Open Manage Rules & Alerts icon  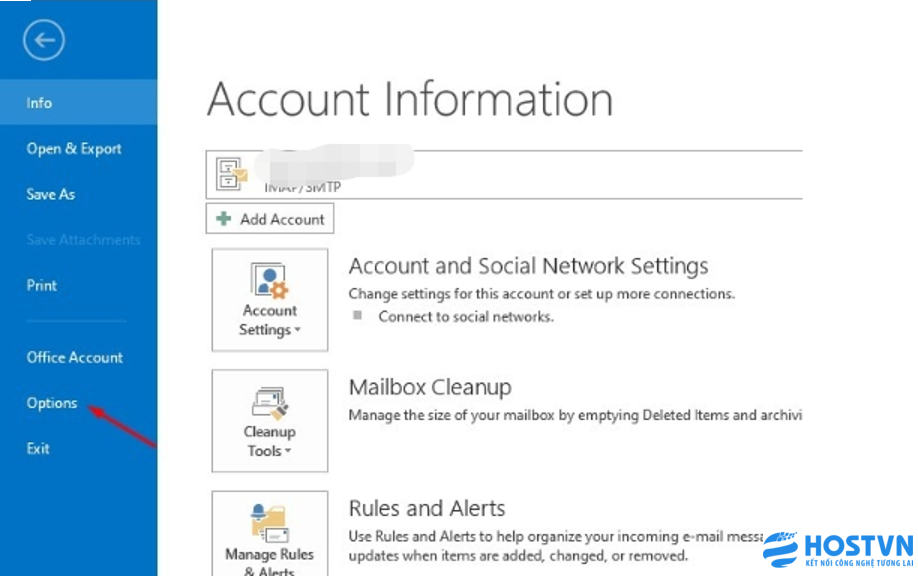(269, 523)
